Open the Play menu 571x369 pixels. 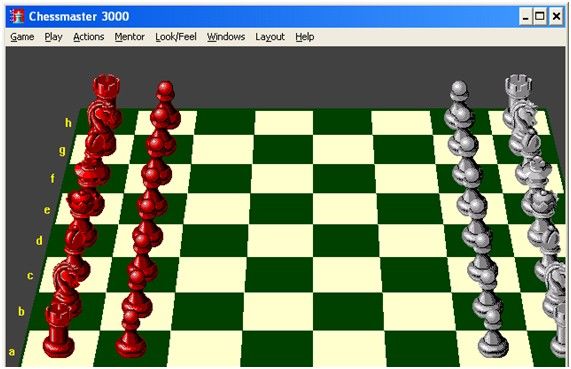point(54,37)
